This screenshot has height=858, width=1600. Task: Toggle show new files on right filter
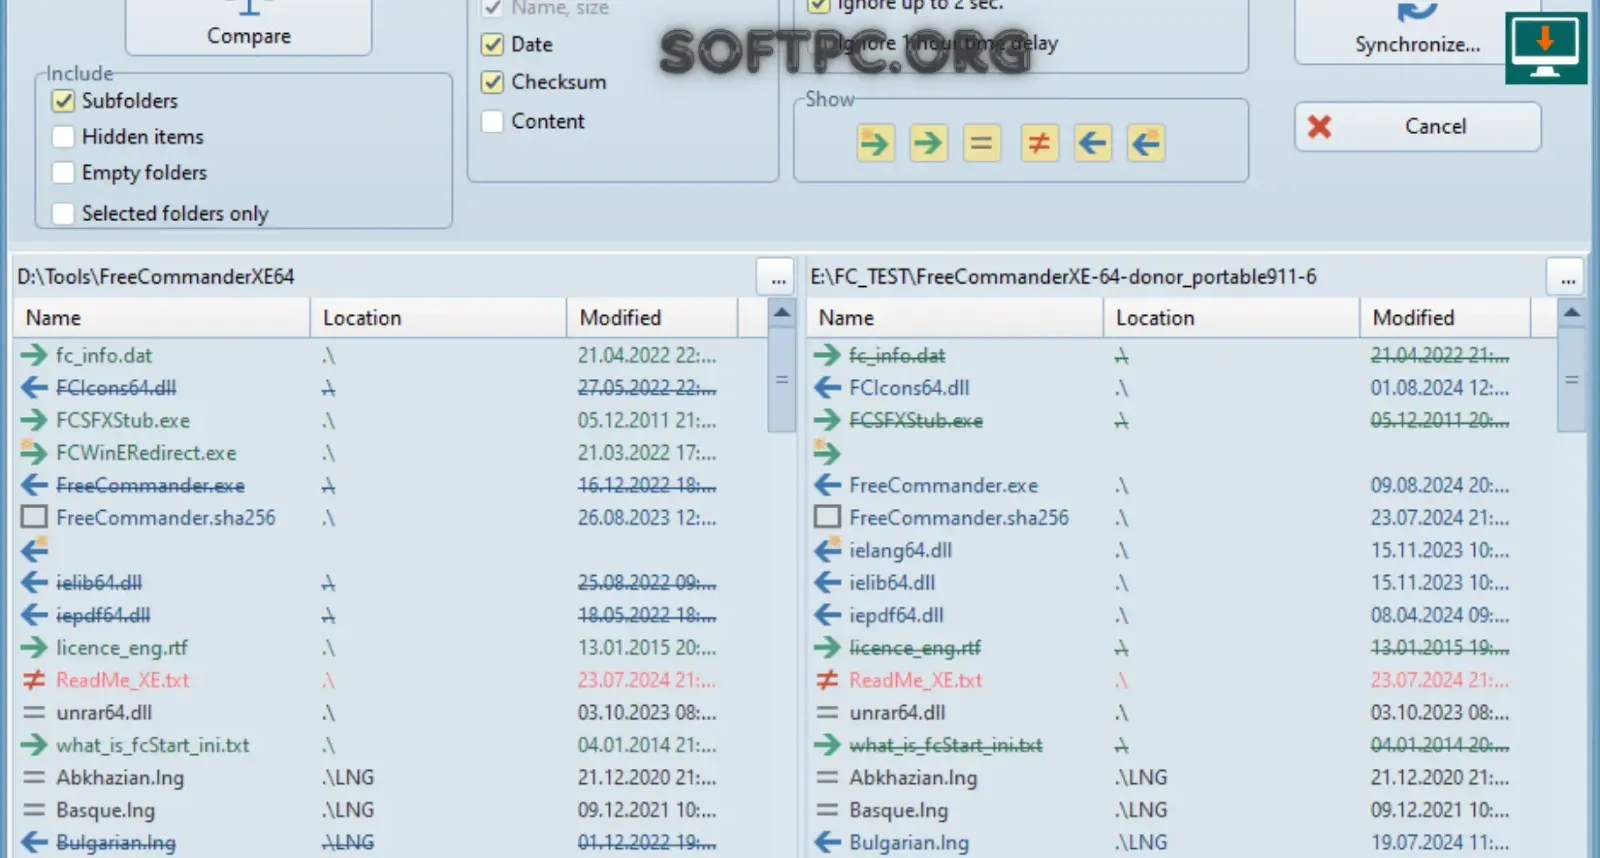coord(1146,143)
